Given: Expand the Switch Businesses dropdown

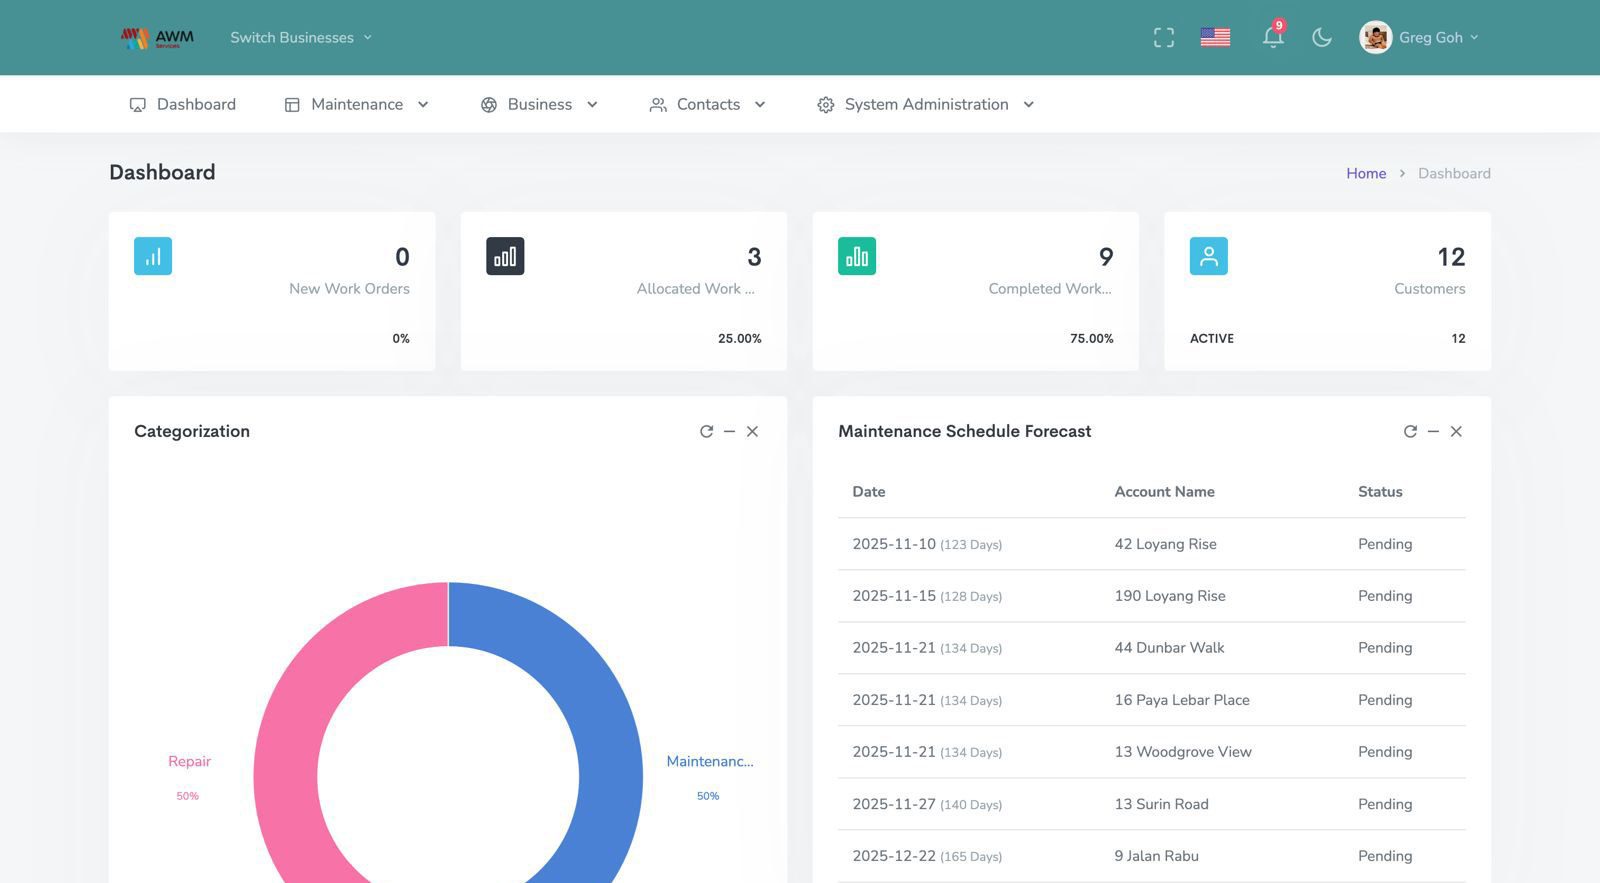Looking at the screenshot, I should click(301, 38).
